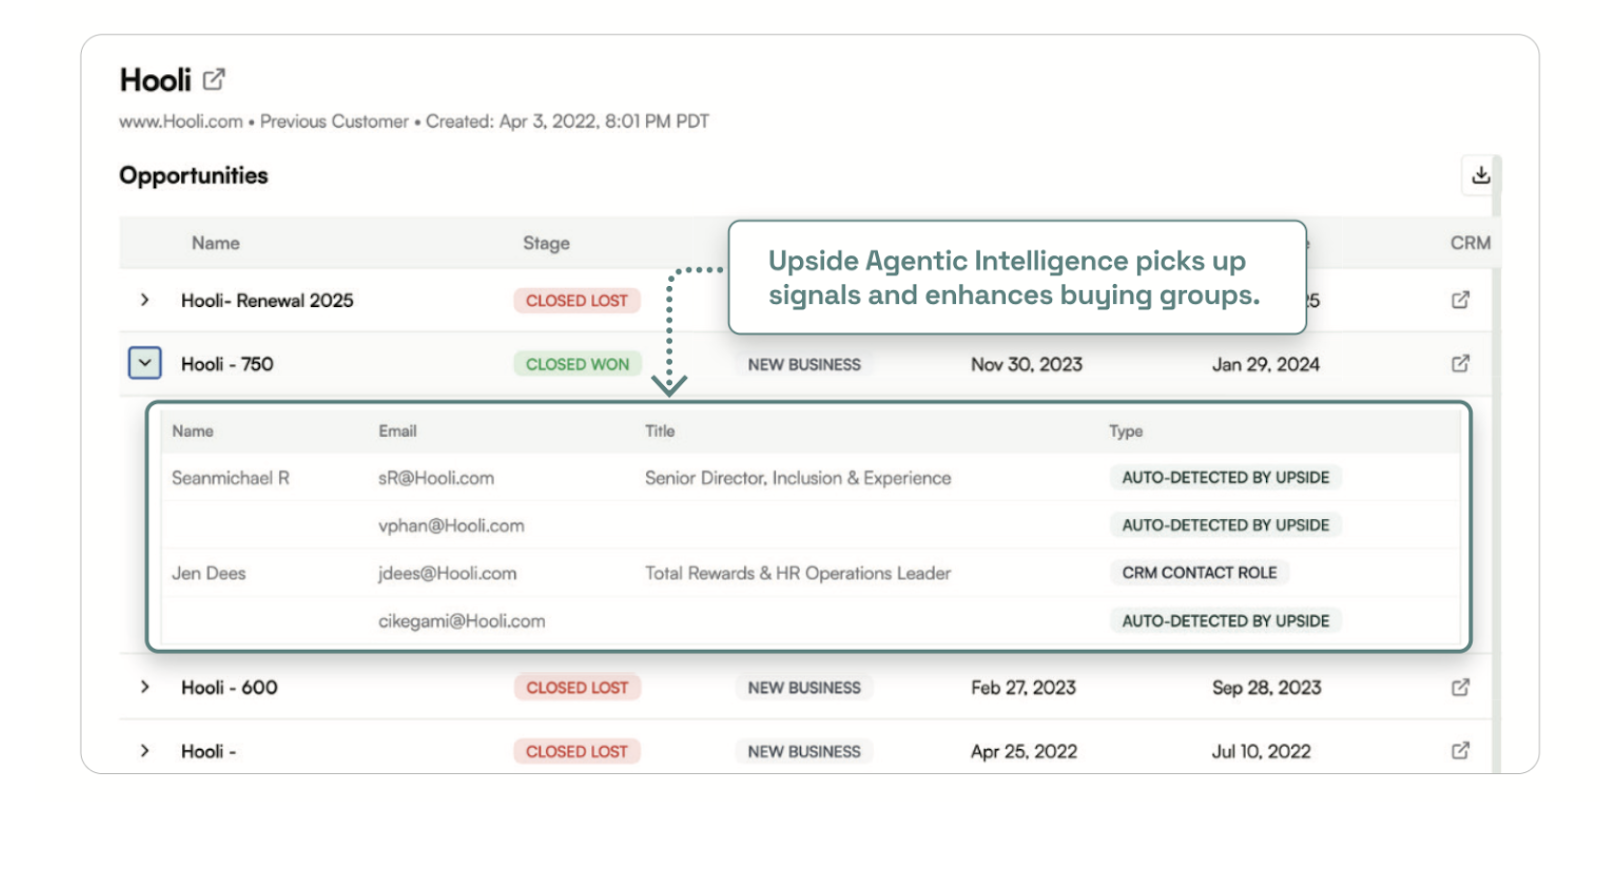This screenshot has height=878, width=1600.
Task: Click email jdees@Hooli.com
Action: click(447, 573)
